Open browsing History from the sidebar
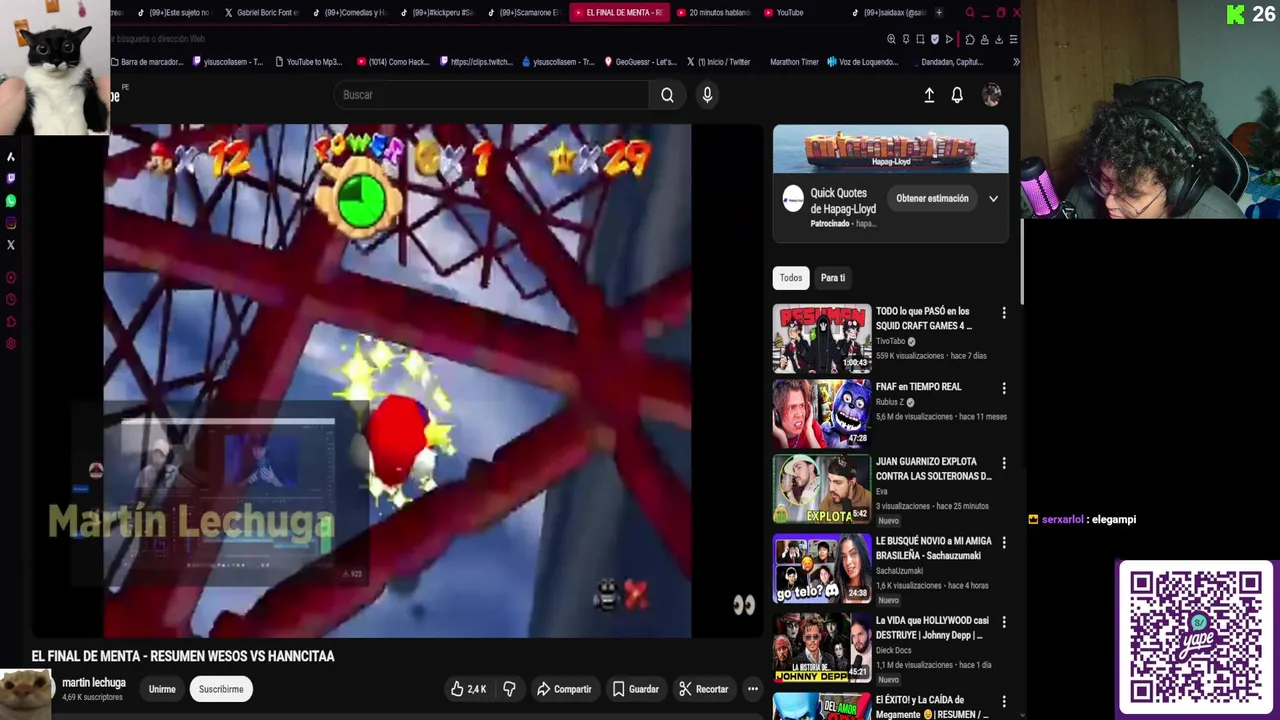Screen dimensions: 1280x720 (x=11, y=300)
